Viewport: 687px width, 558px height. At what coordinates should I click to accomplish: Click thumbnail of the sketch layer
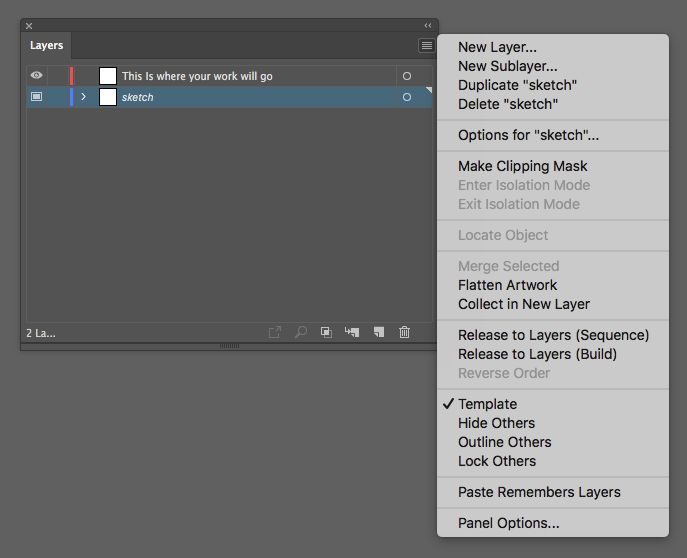click(x=108, y=97)
